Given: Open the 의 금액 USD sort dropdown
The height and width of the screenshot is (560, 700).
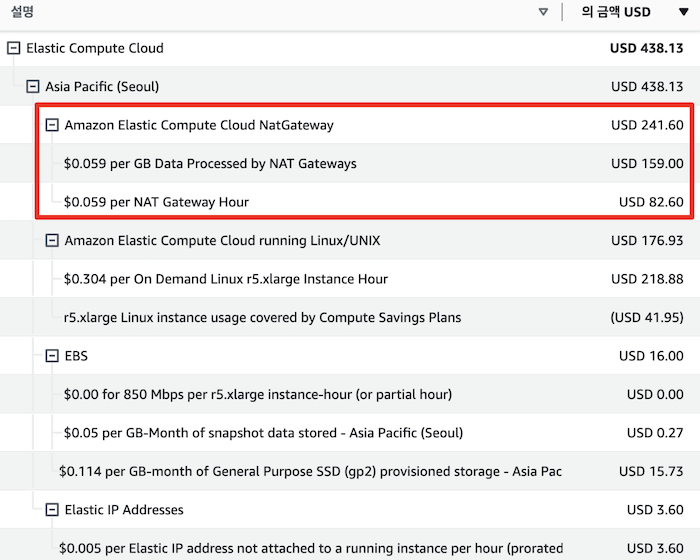Looking at the screenshot, I should [683, 12].
